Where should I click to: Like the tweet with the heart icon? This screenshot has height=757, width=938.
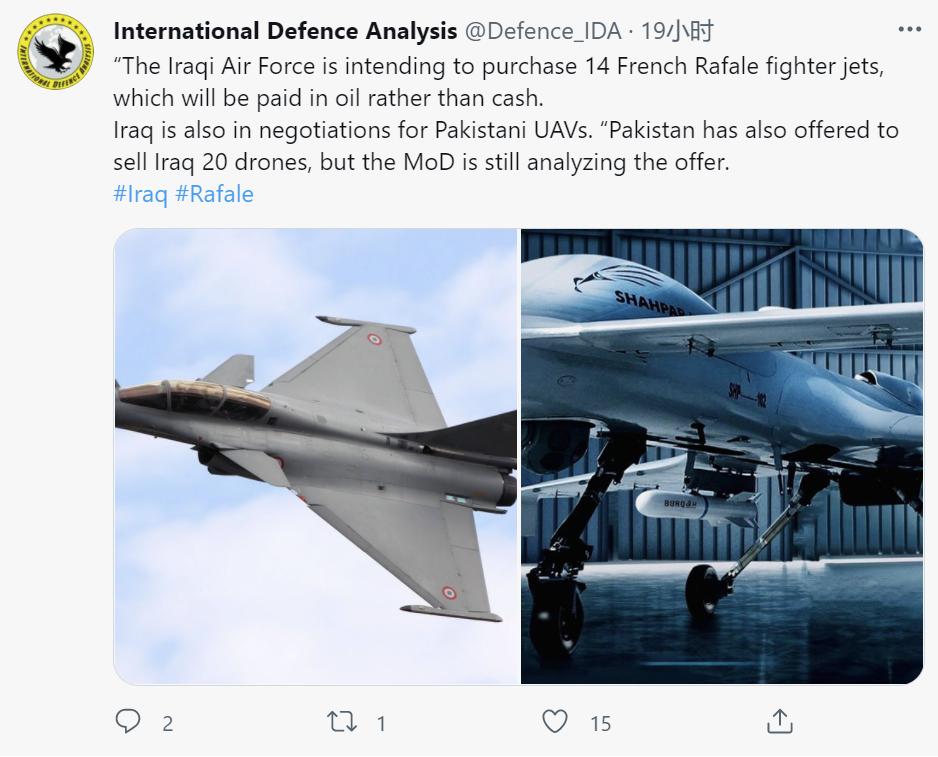point(554,721)
